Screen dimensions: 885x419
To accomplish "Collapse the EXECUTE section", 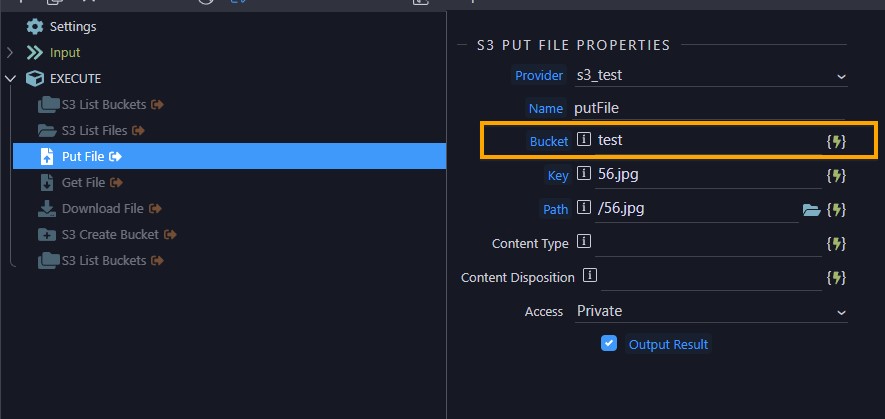I will coord(10,78).
